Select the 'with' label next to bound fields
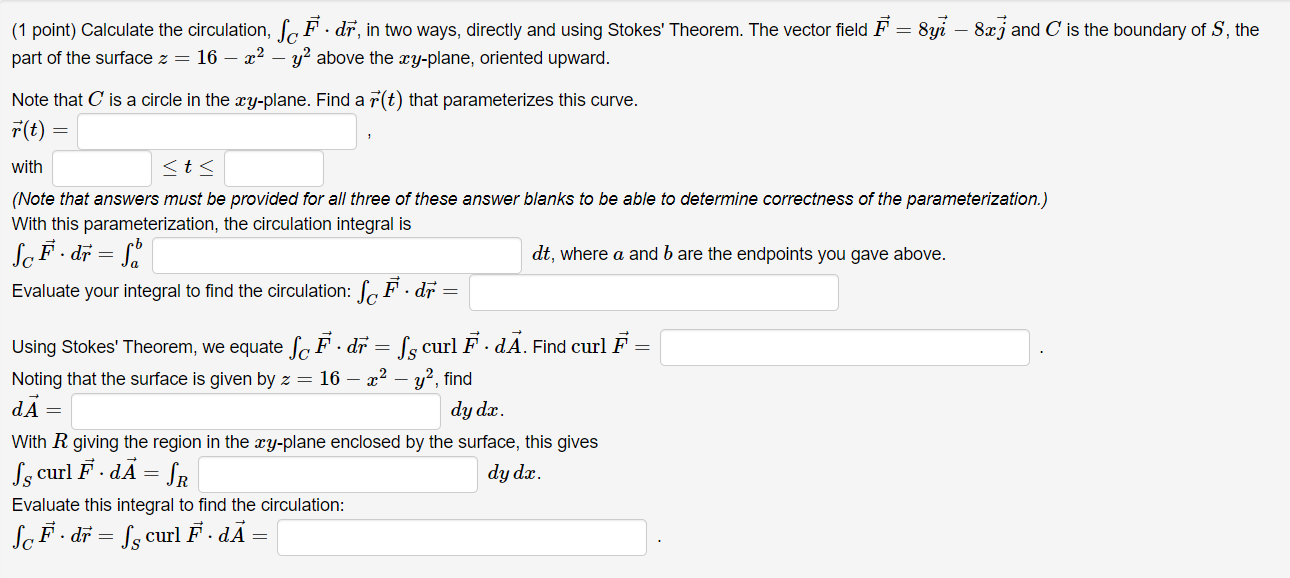 (x=27, y=167)
